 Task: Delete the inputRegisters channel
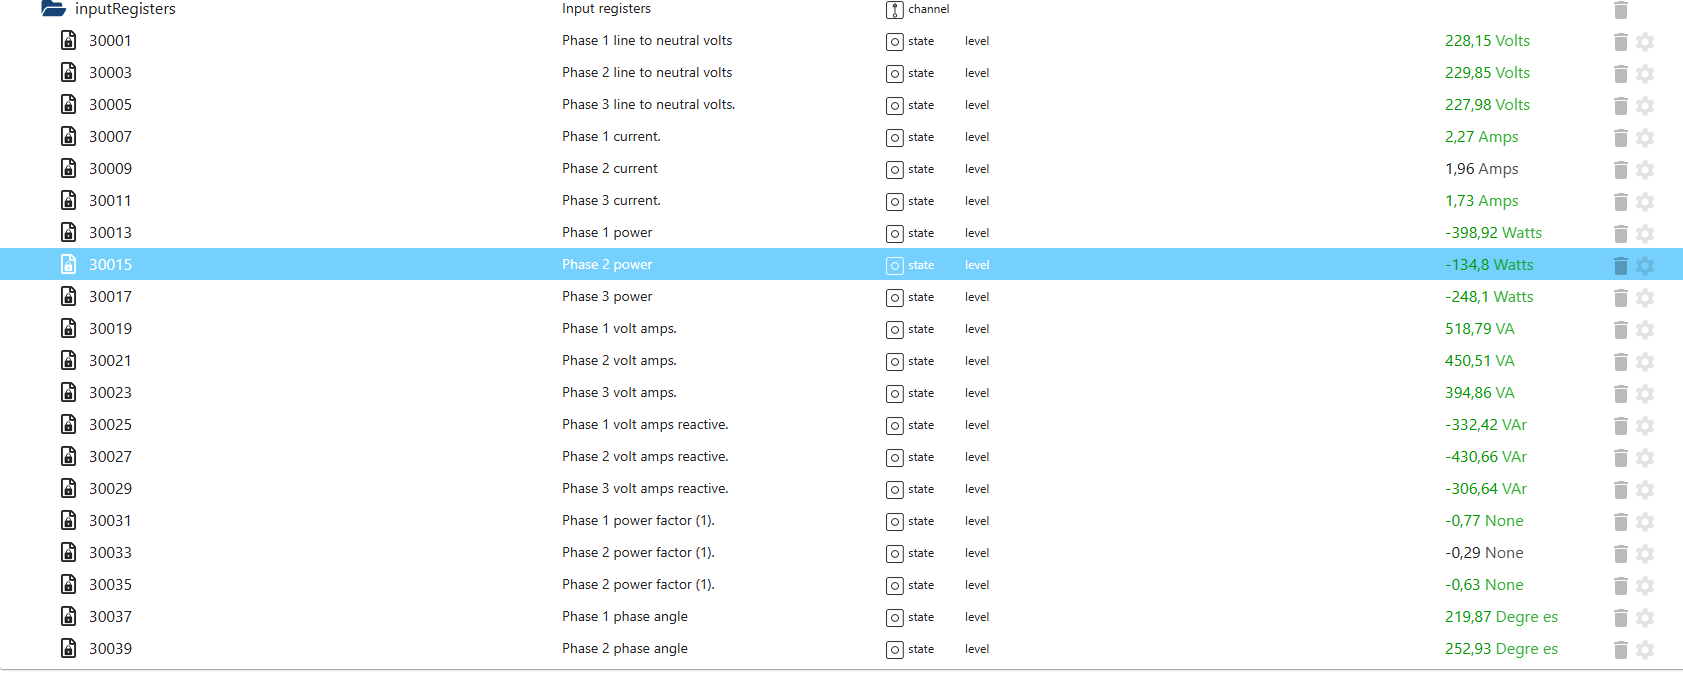click(x=1620, y=10)
